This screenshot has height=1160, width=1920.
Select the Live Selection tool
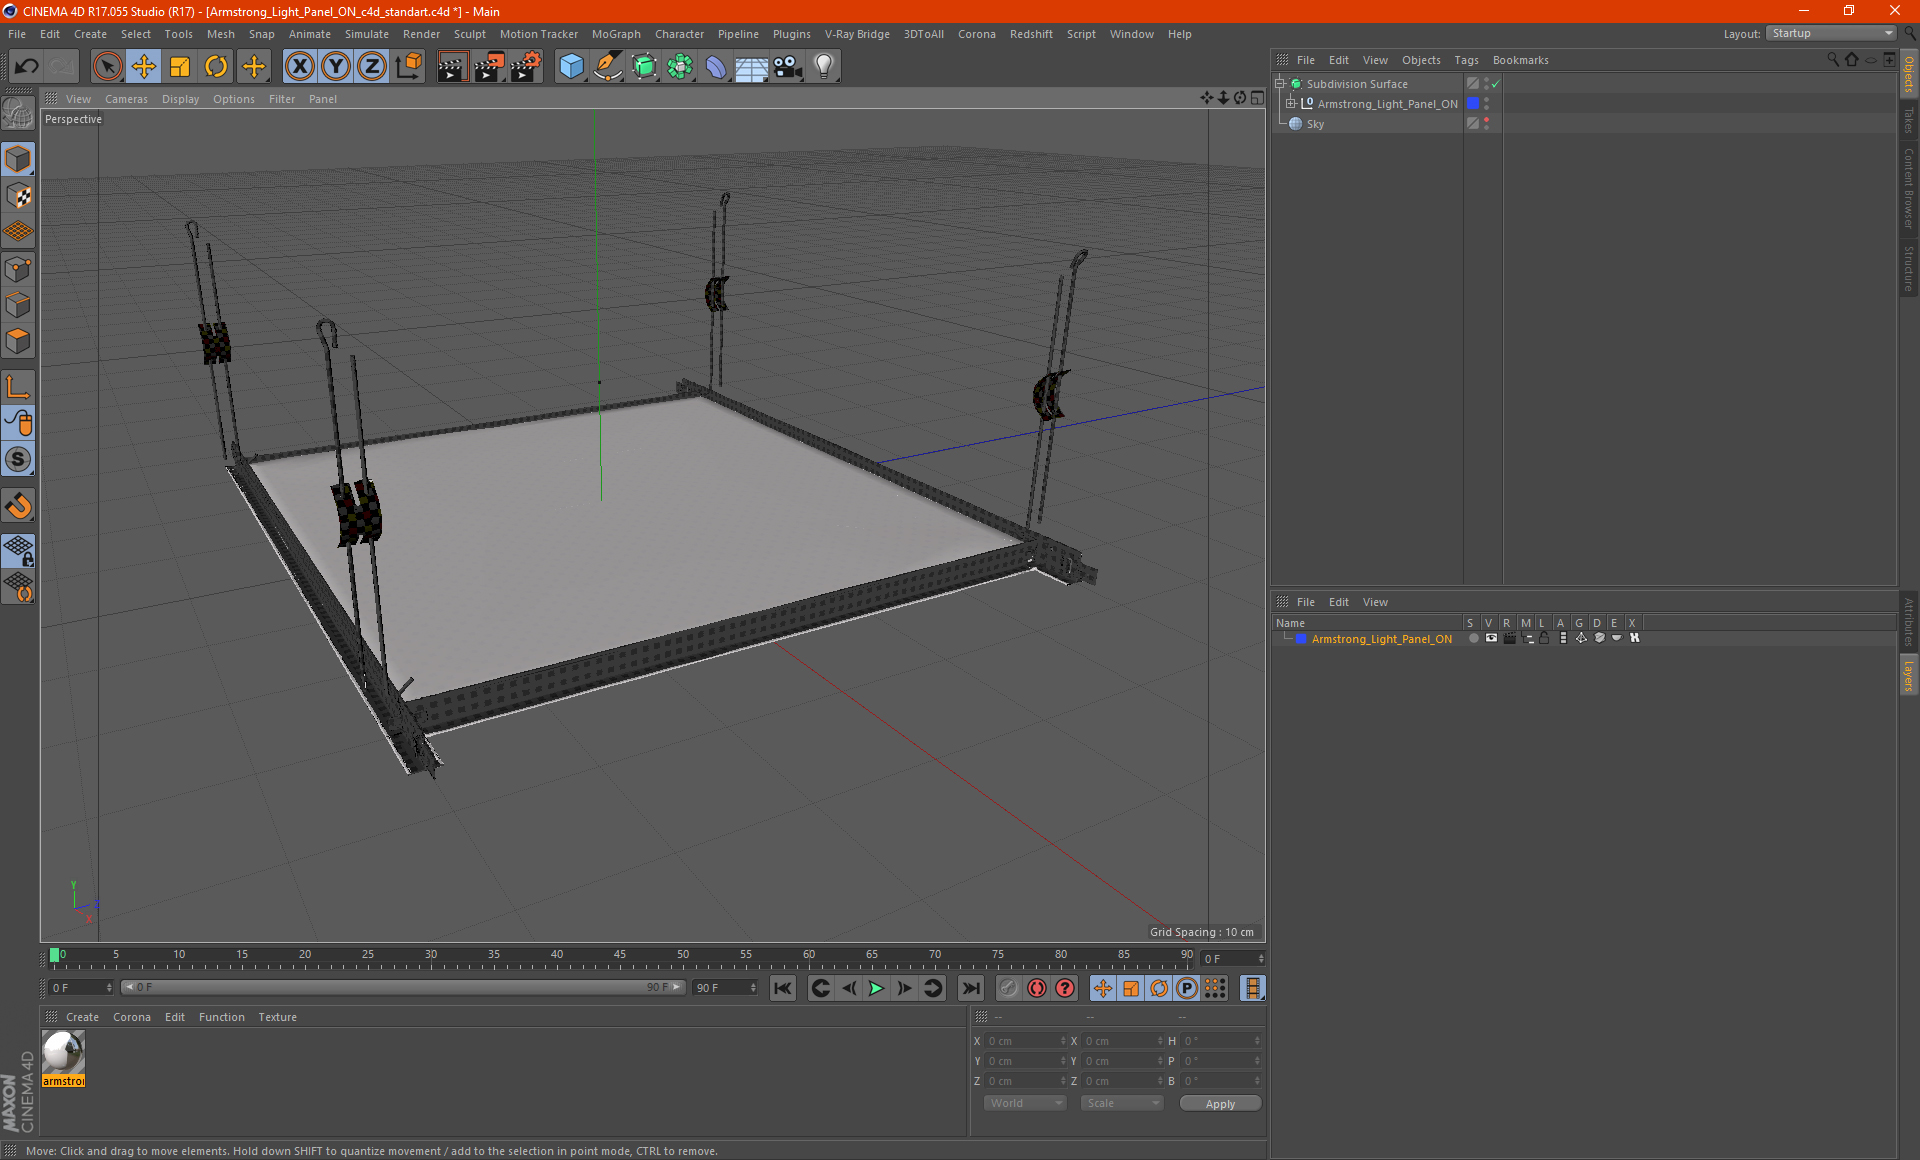[x=107, y=67]
